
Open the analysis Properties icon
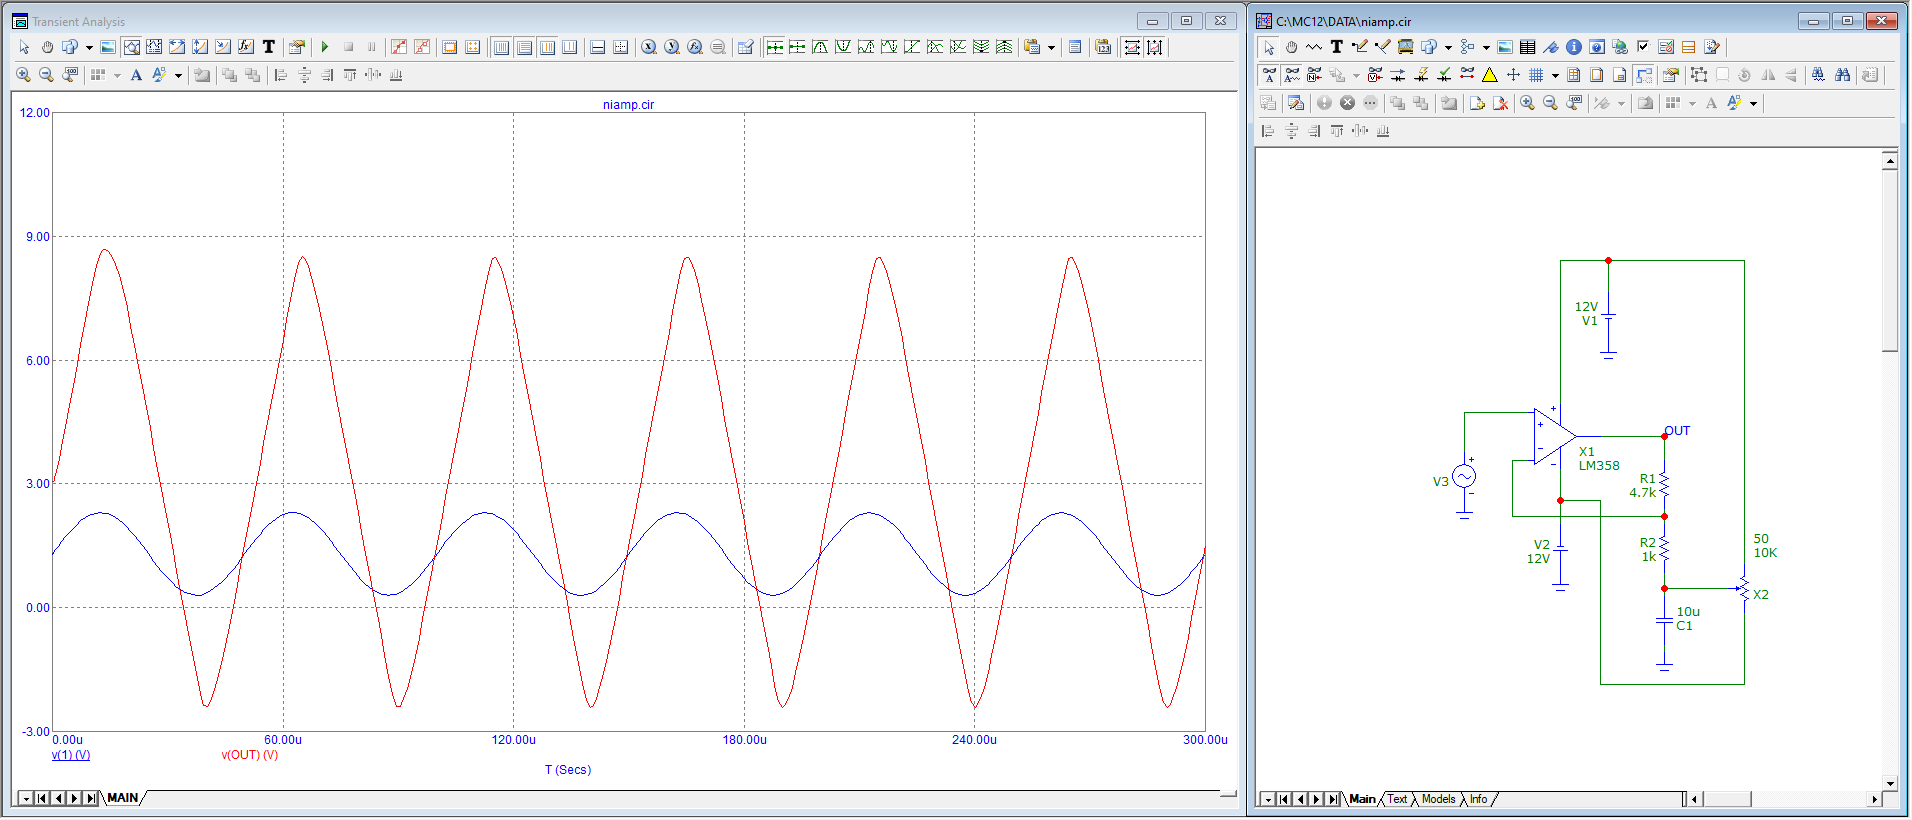coord(296,47)
